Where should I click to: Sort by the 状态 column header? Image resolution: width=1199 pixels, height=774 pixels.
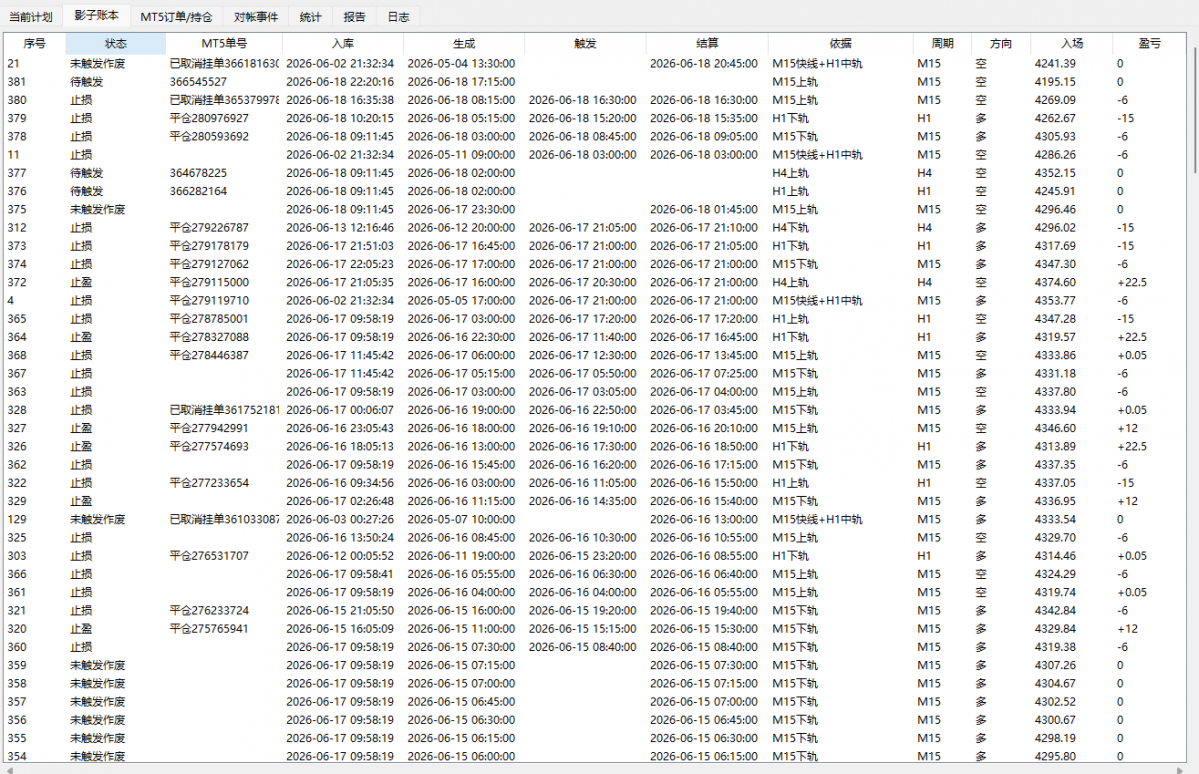tap(115, 44)
